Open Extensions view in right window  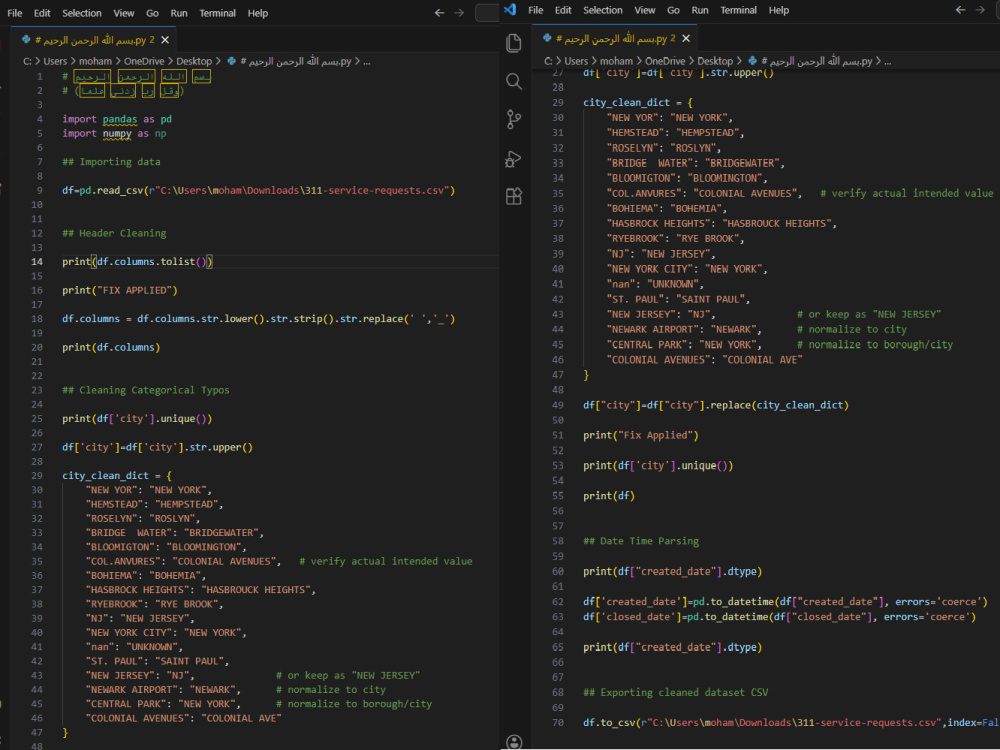click(x=513, y=196)
